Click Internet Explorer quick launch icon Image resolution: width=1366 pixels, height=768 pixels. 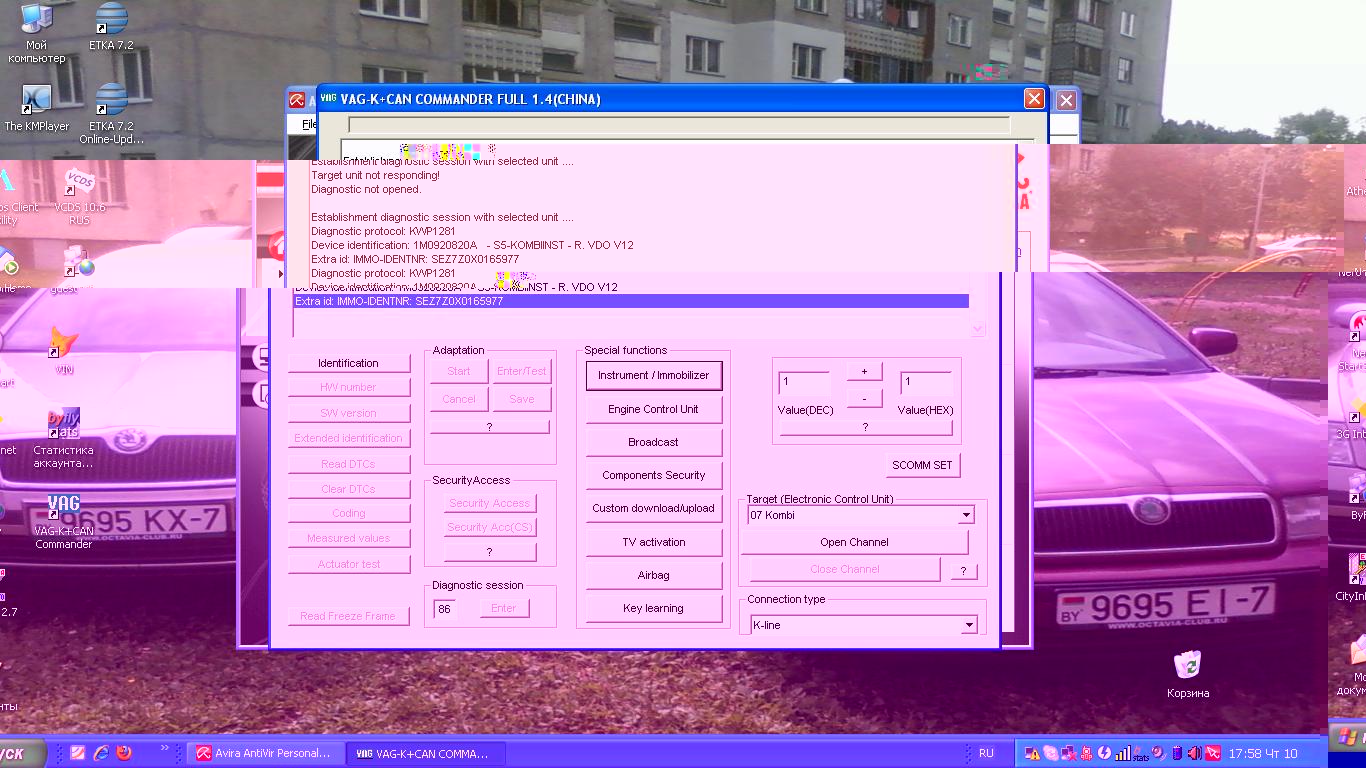click(101, 753)
